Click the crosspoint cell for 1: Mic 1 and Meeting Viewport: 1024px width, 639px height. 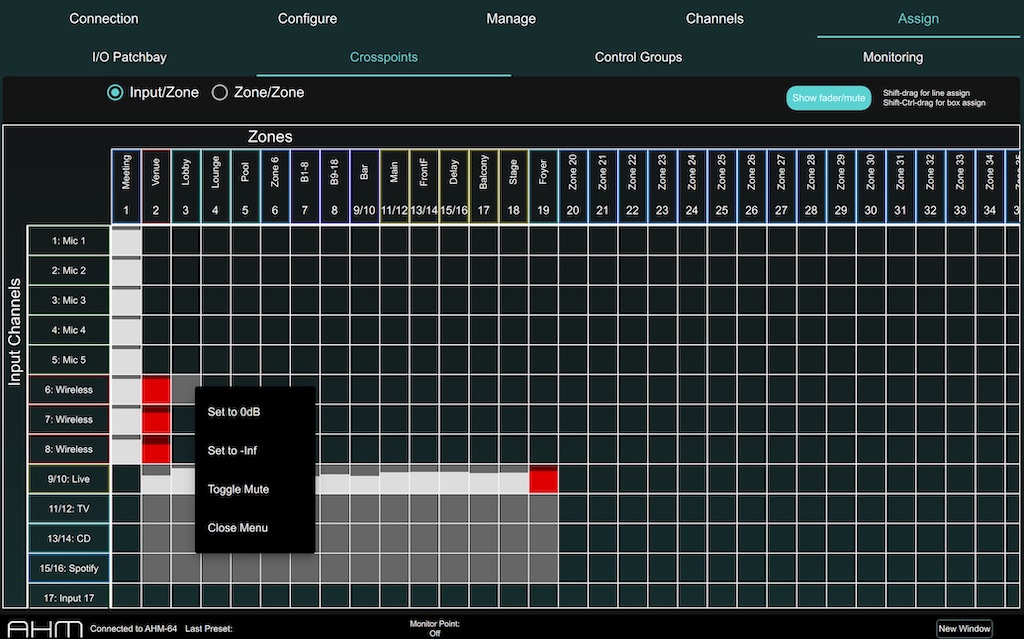coord(126,241)
